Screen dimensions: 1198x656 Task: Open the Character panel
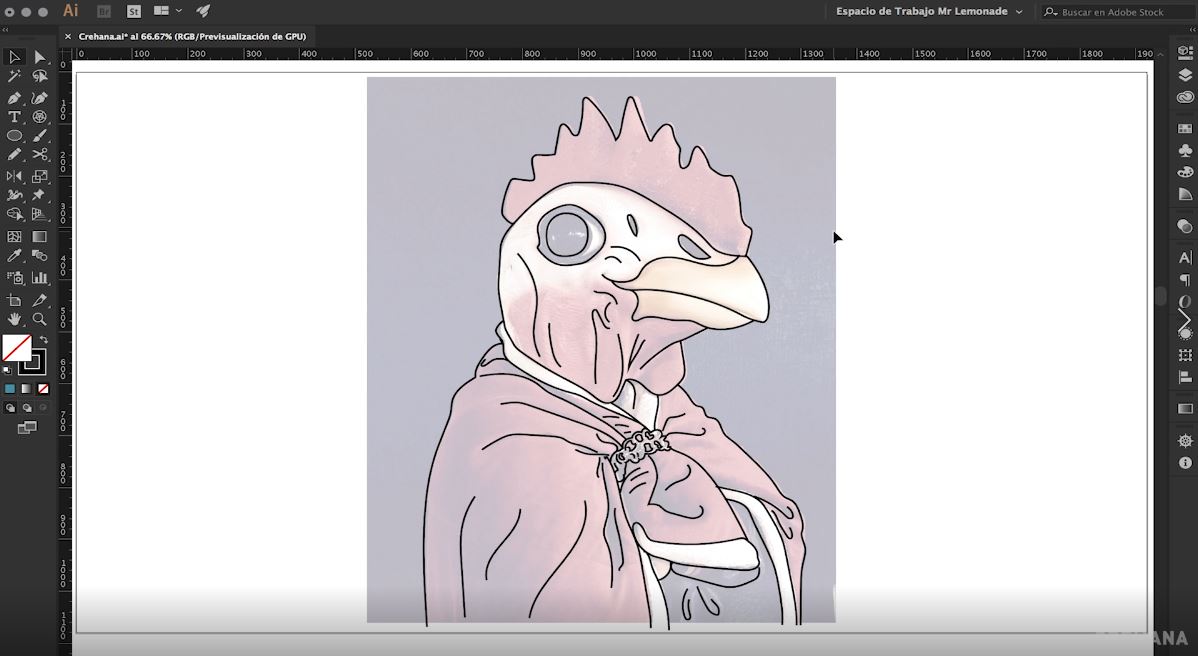1185,257
